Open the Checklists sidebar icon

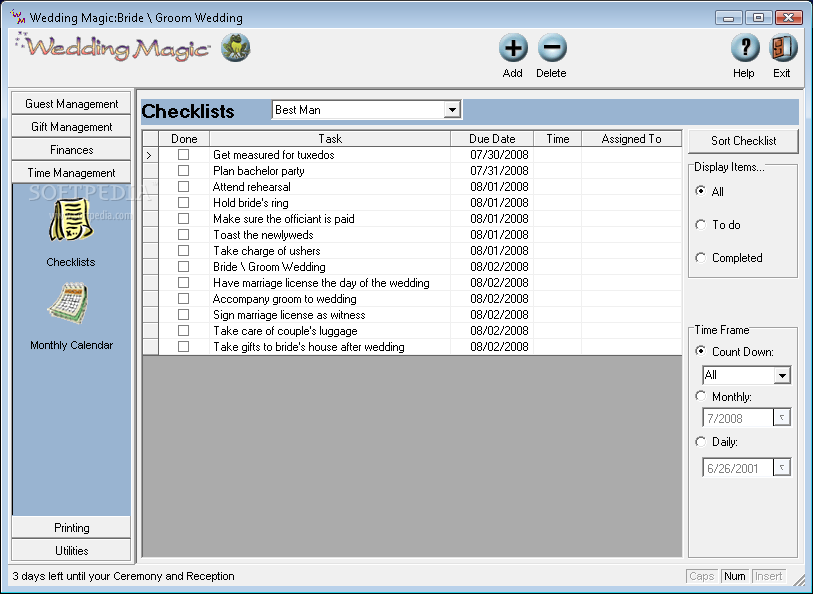(x=71, y=220)
